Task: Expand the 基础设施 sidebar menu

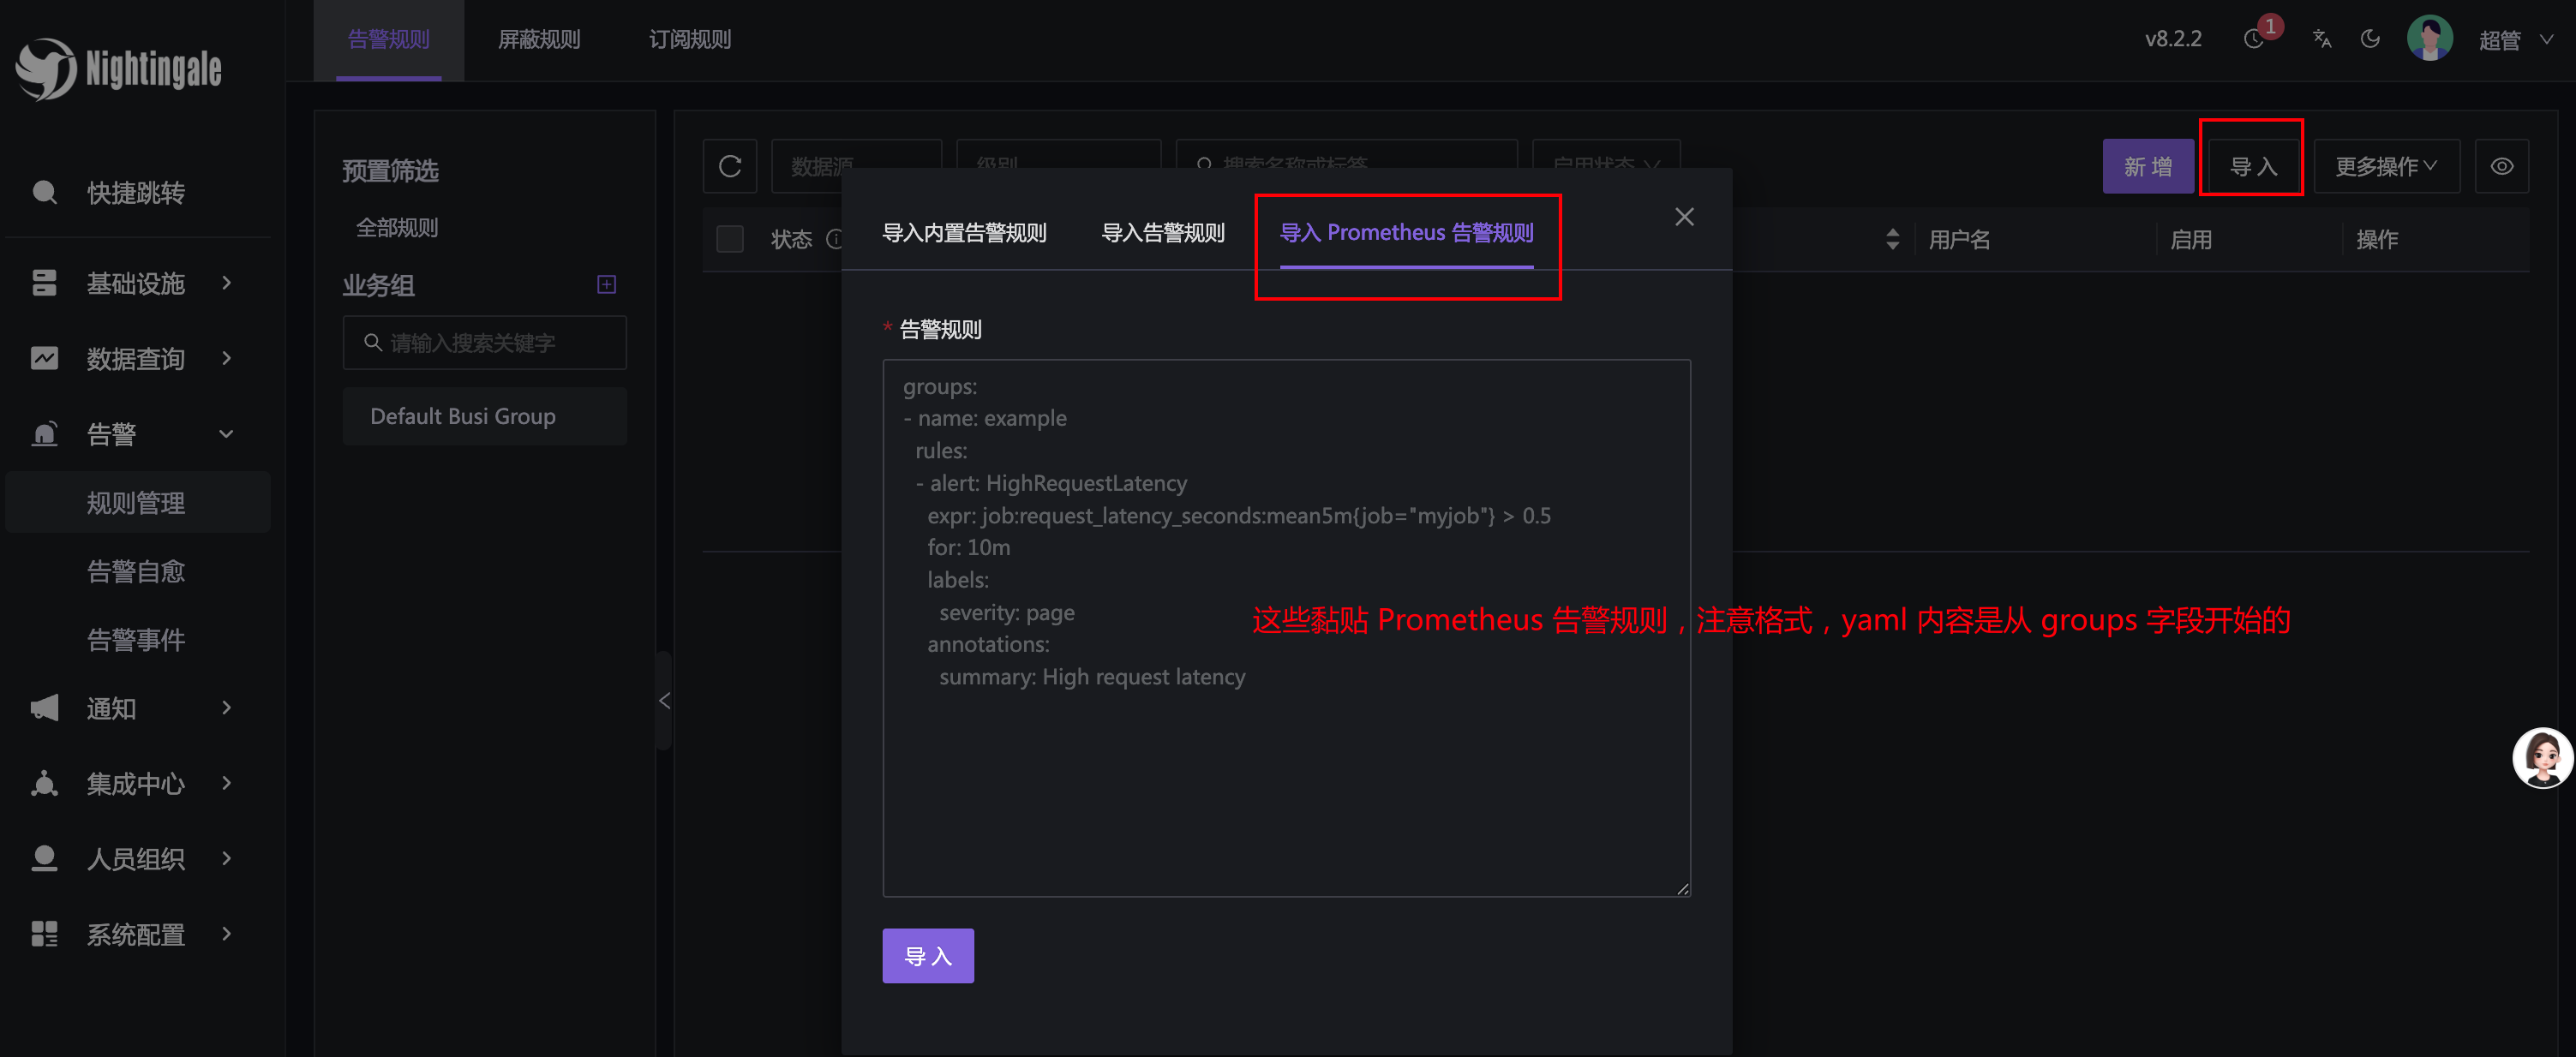Action: tap(135, 283)
